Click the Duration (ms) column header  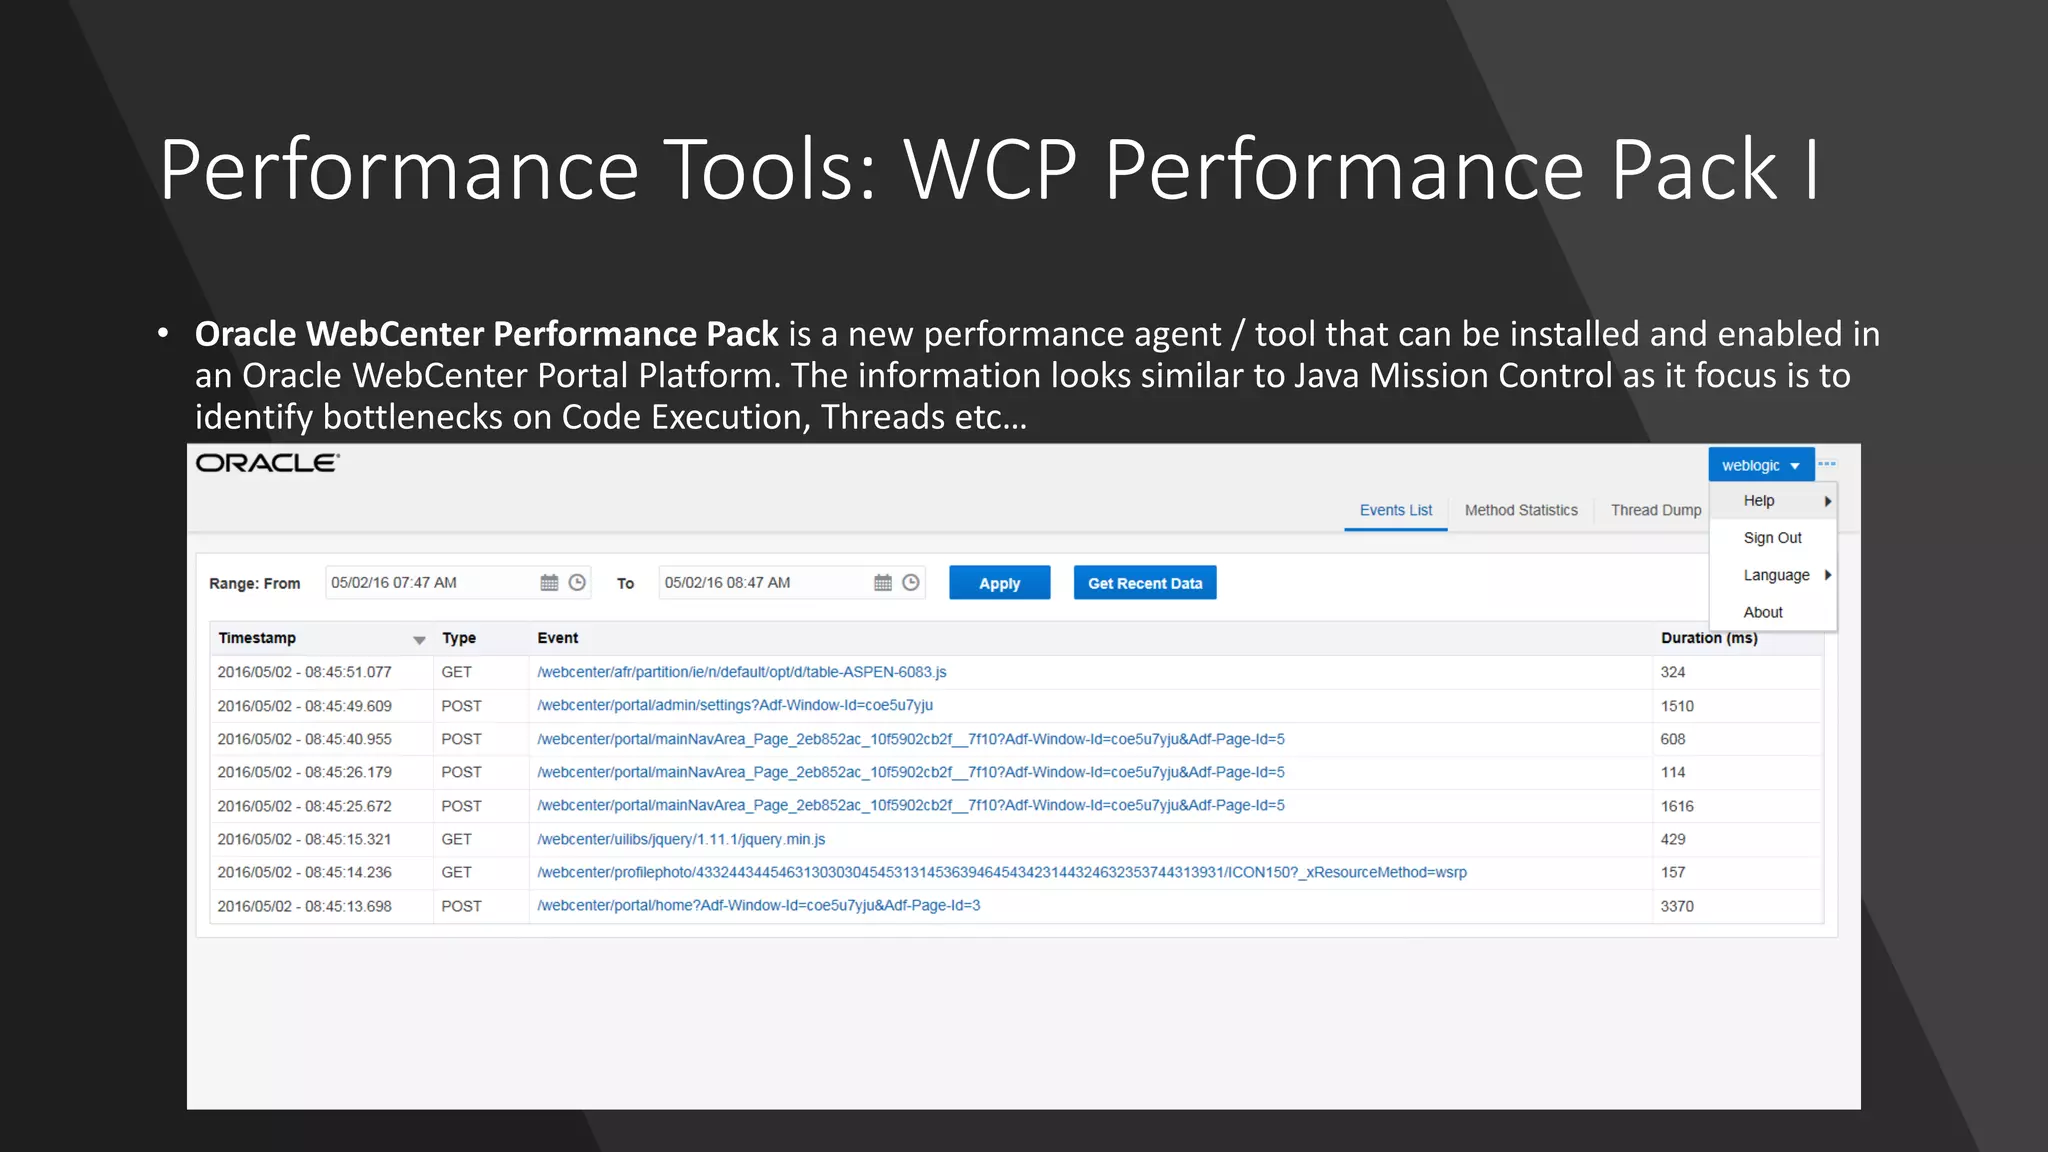tap(1709, 638)
